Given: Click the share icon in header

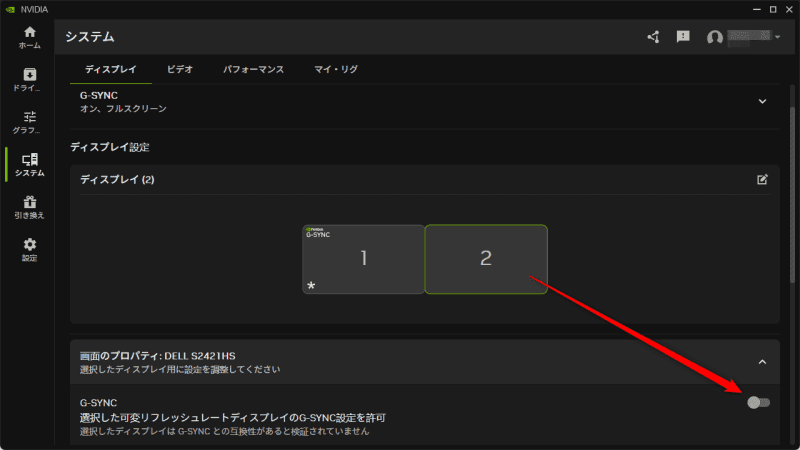Looking at the screenshot, I should tap(653, 37).
